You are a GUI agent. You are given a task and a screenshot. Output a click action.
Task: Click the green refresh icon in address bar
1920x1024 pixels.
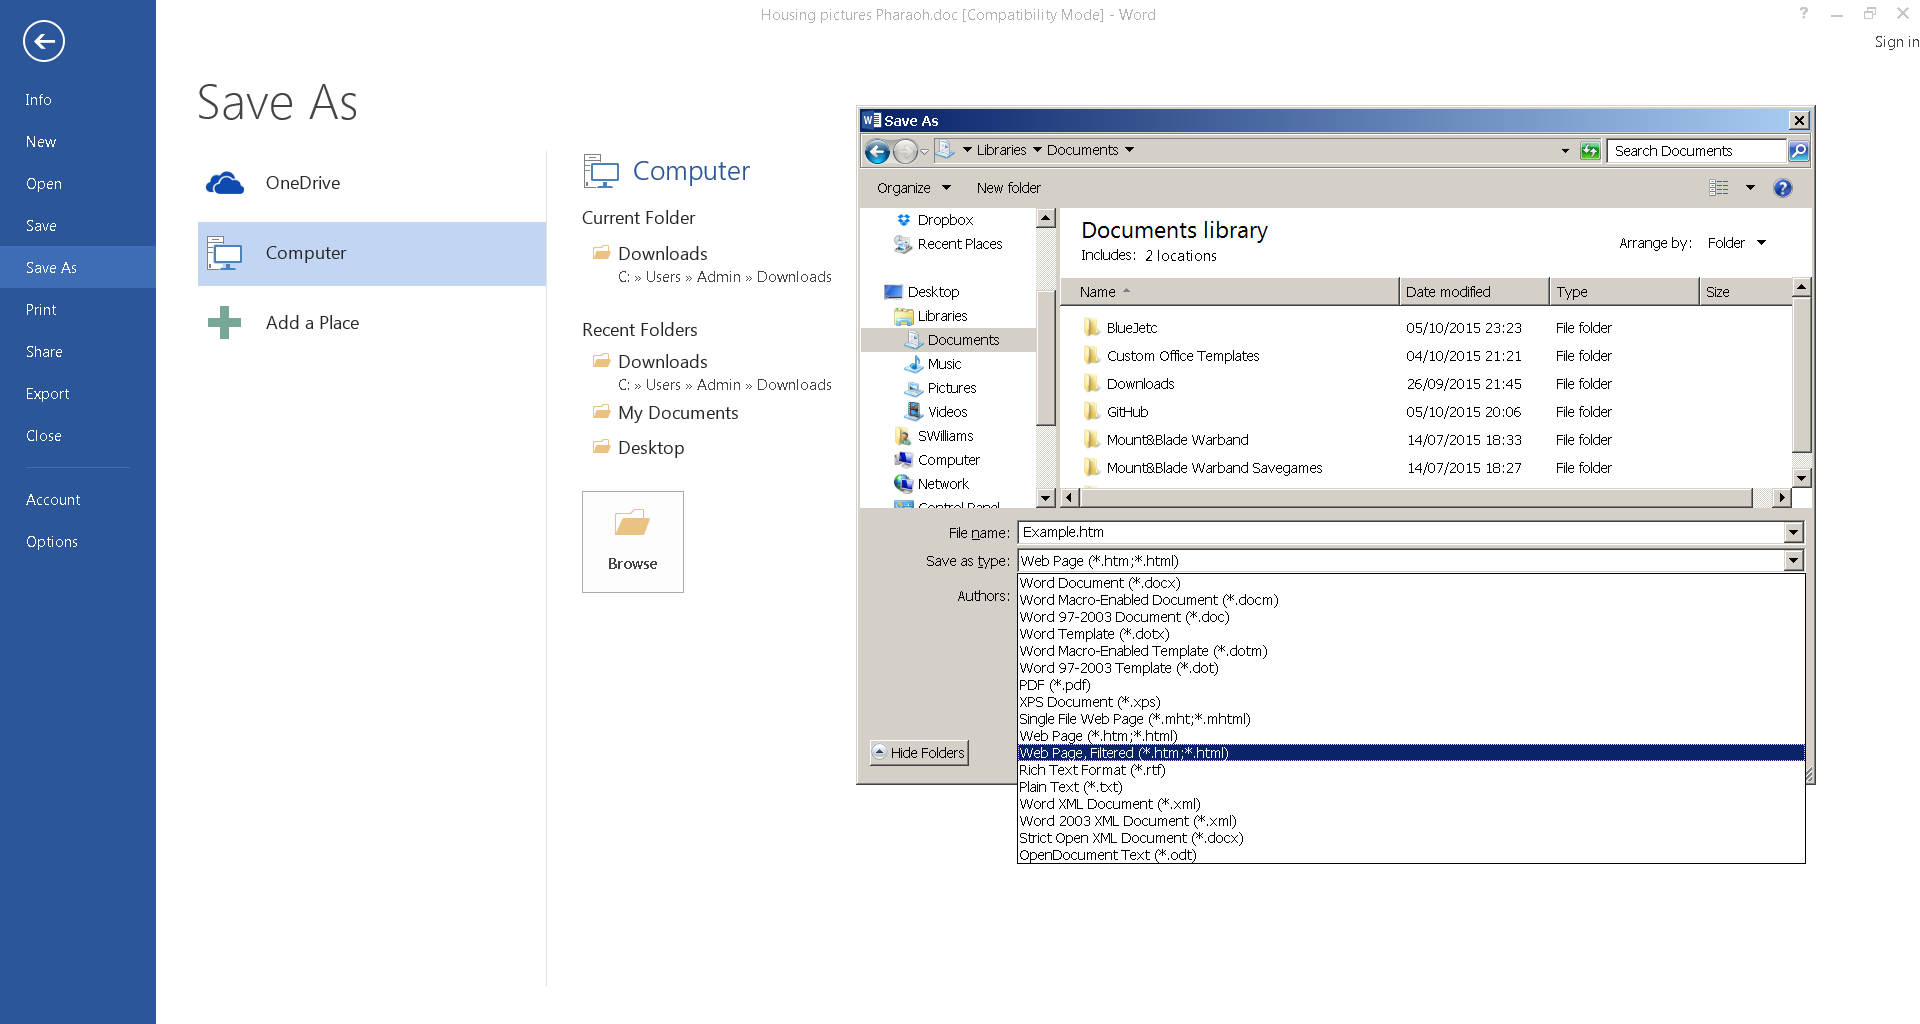pyautogui.click(x=1590, y=151)
